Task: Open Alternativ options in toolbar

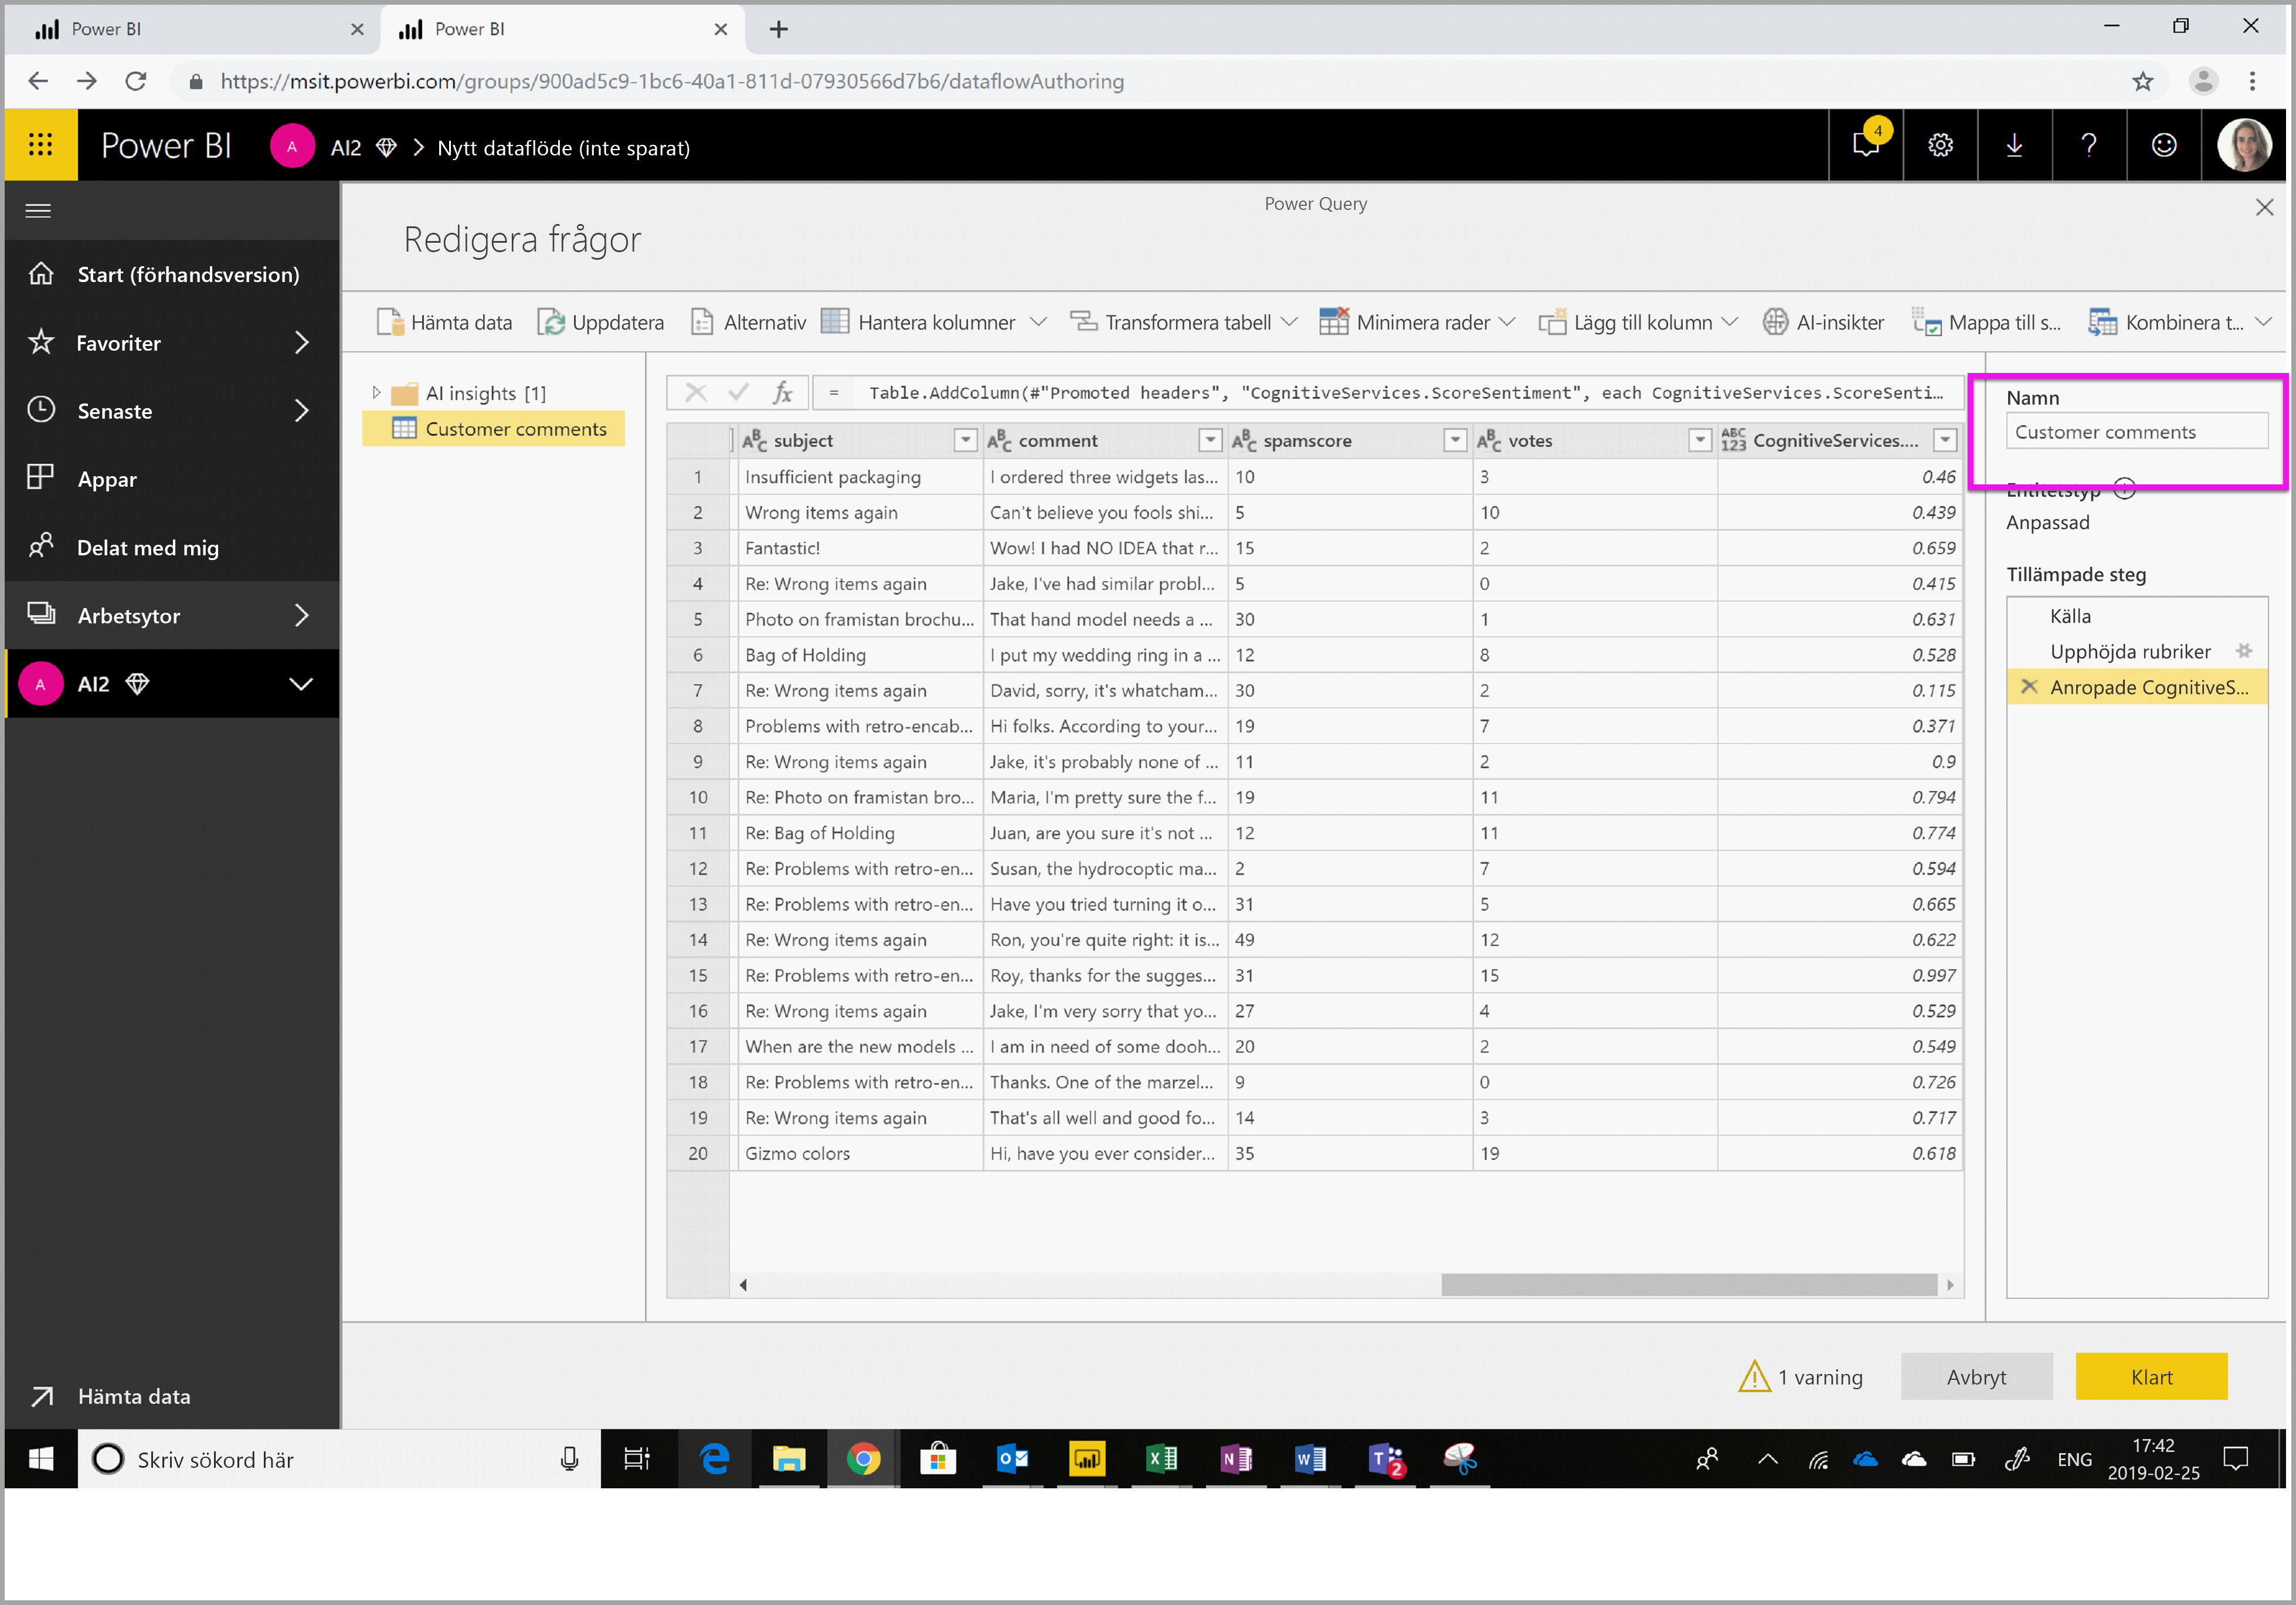Action: (748, 322)
